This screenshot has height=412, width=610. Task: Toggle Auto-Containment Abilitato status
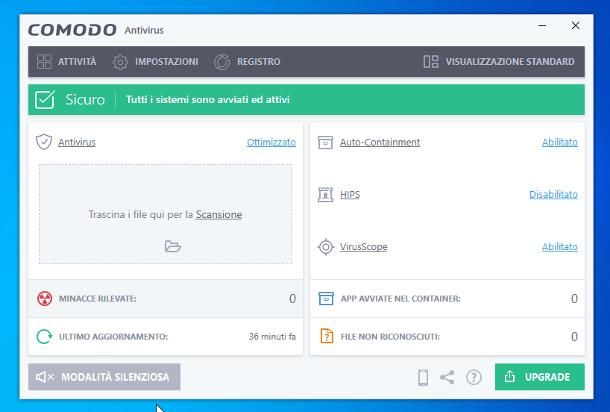(x=560, y=142)
